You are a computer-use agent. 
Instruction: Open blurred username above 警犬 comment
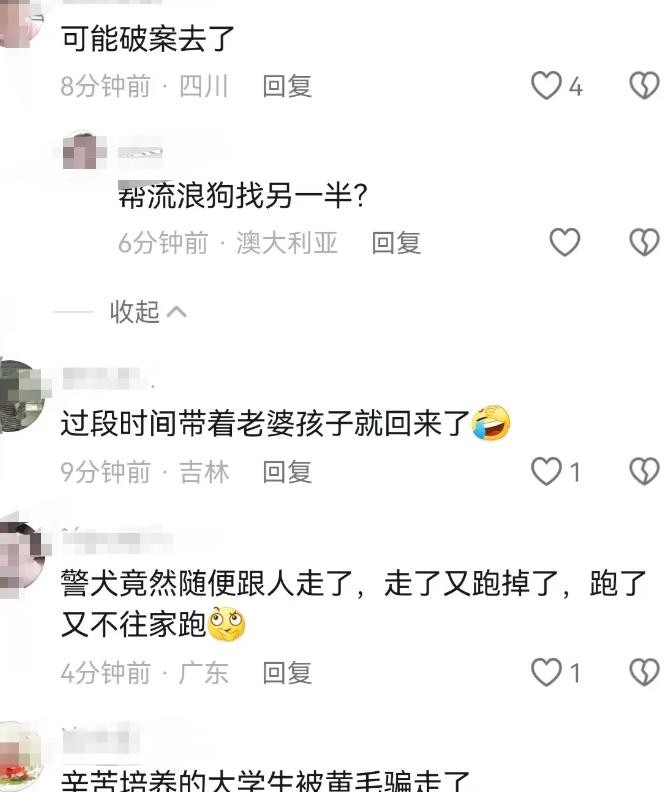(117, 538)
